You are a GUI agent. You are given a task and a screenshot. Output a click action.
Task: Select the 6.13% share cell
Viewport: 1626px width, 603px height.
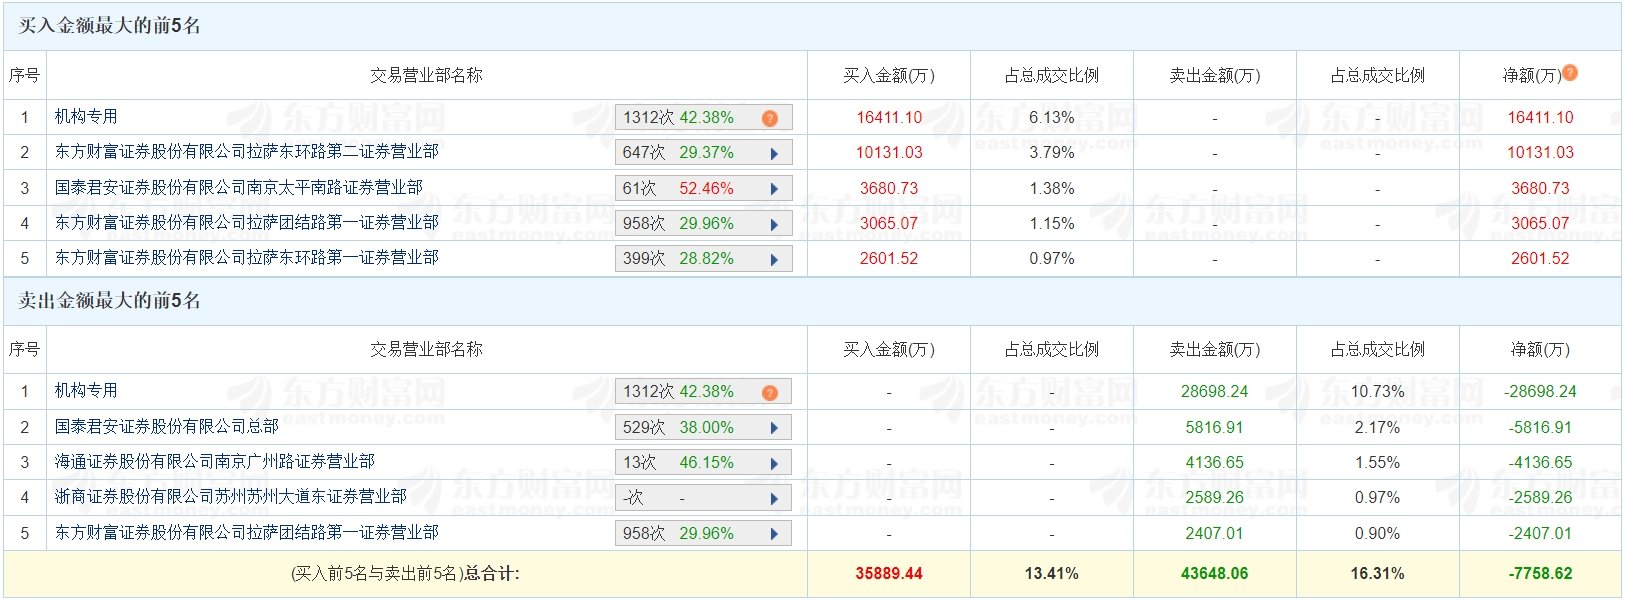(x=1052, y=117)
